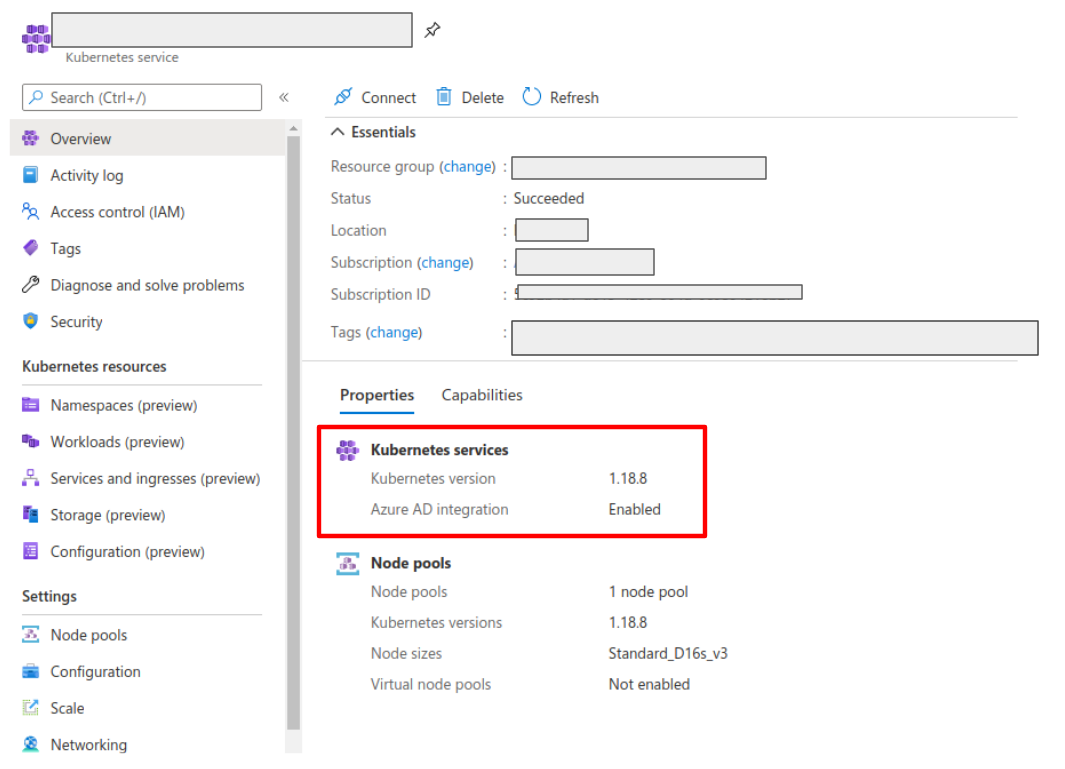Click the Connect plug icon
1065x769 pixels.
[343, 97]
